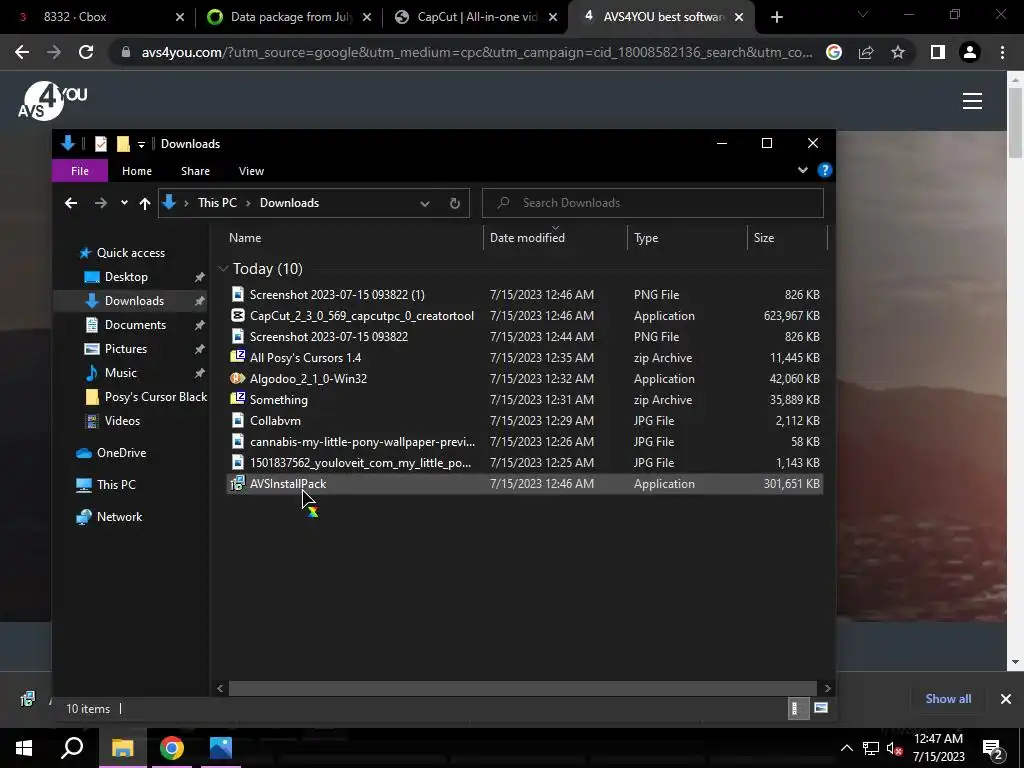Open the AVS4YOU hamburger menu
This screenshot has height=768, width=1024.
click(x=972, y=101)
